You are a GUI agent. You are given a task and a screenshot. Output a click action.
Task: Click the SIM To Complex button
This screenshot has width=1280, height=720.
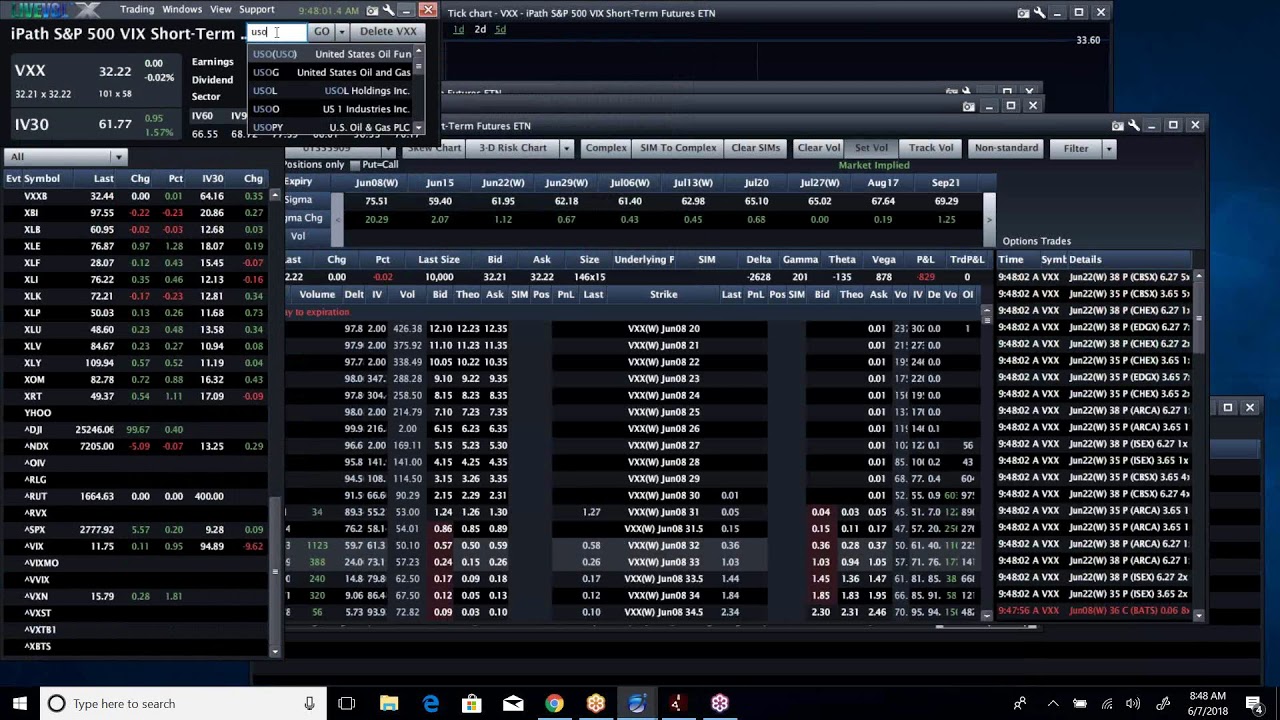[x=678, y=148]
